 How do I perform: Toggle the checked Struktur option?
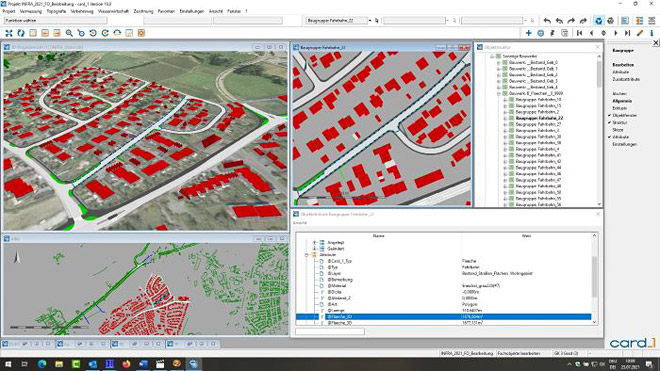(618, 123)
